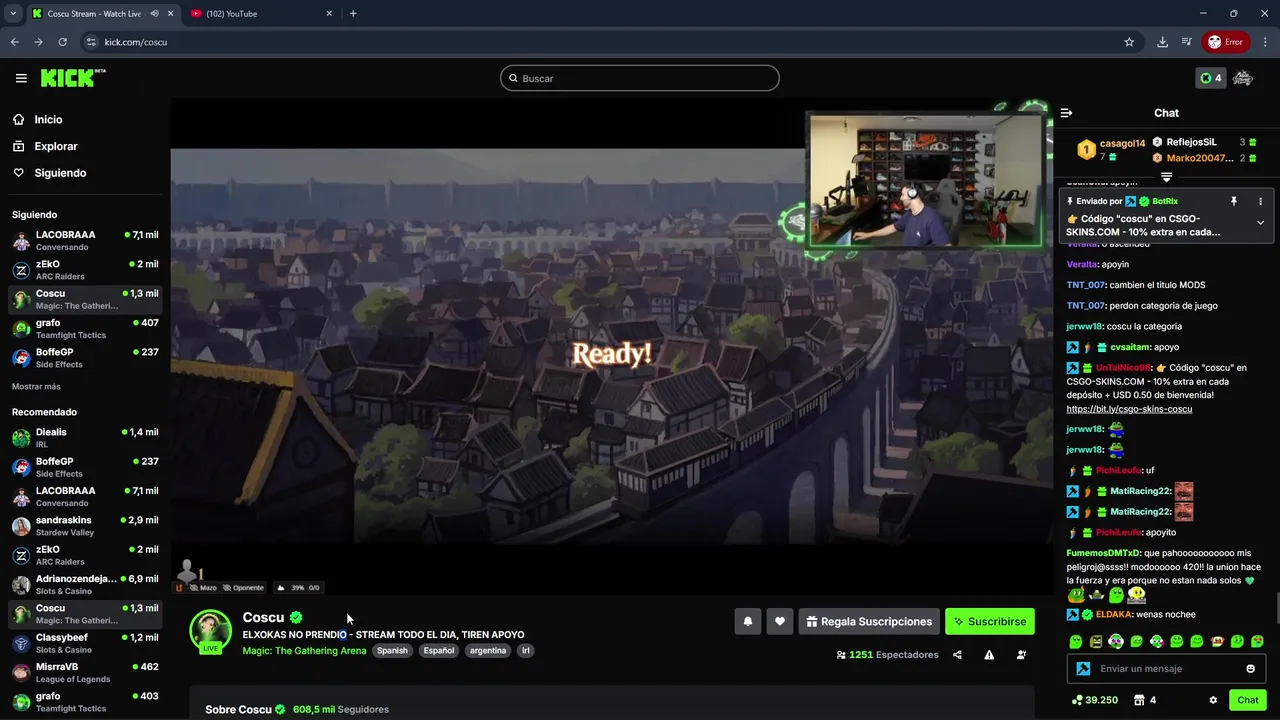Screen dimensions: 1280x720
Task: Open the csgo-skins-coscu link in chat
Action: pos(1129,409)
